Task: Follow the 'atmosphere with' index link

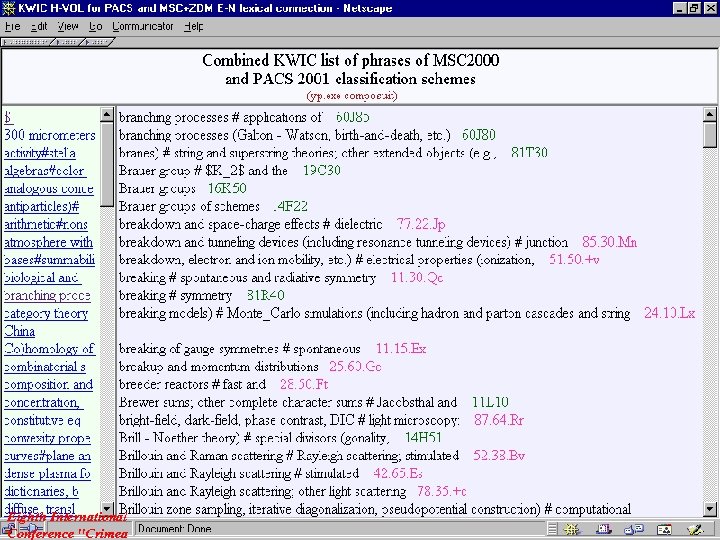Action: 49,242
